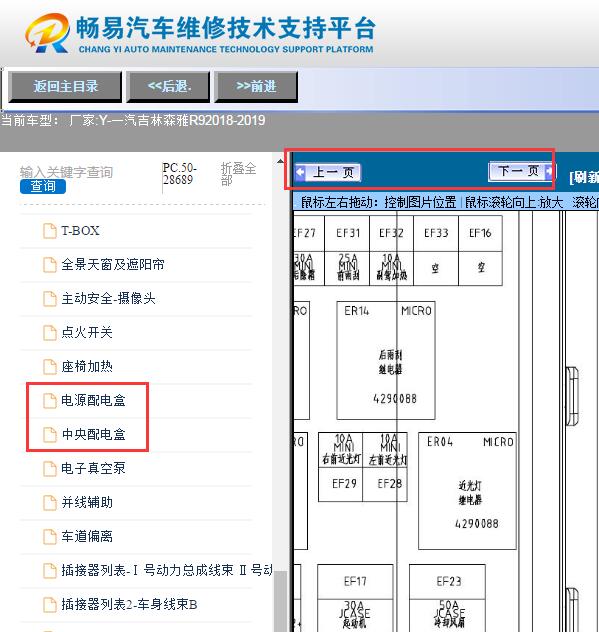Click document icon beside 电子真空泵

pos(50,468)
